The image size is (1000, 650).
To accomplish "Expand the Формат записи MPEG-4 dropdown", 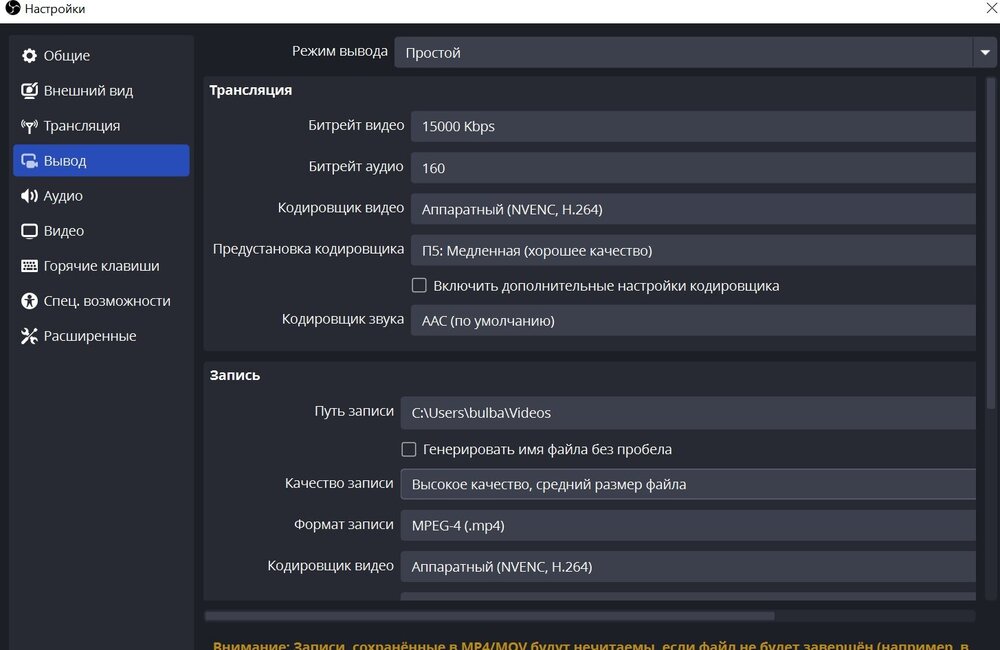I will click(687, 525).
